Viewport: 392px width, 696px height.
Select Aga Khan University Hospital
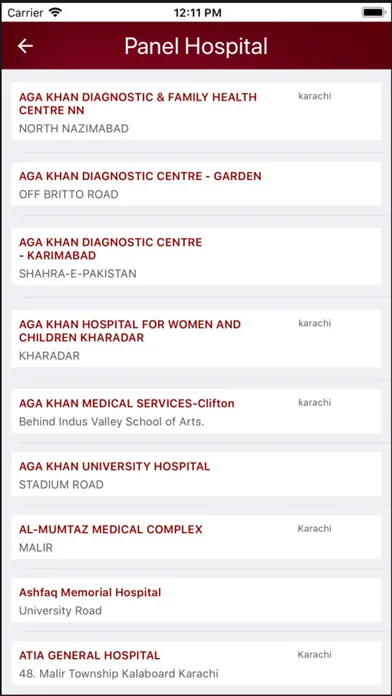tap(196, 474)
